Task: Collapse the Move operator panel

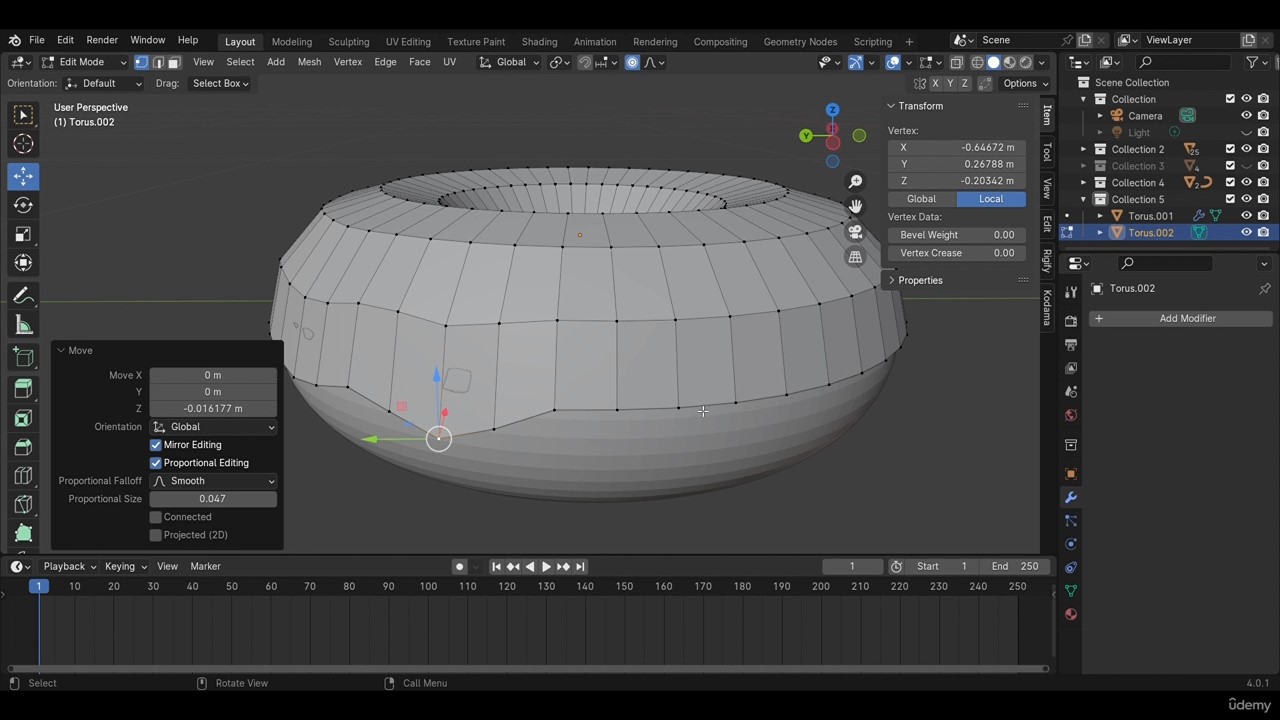Action: pyautogui.click(x=61, y=351)
